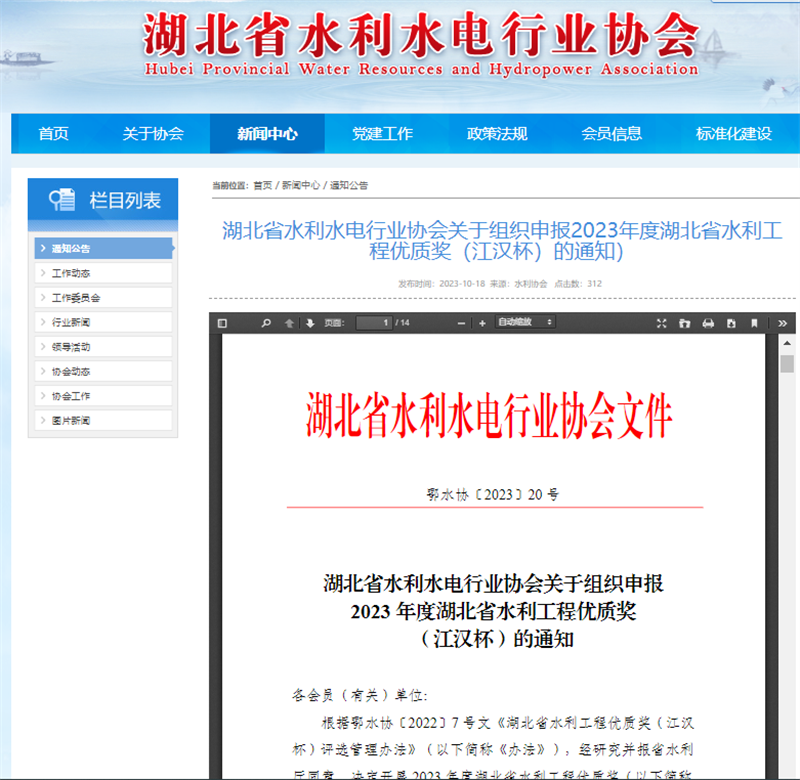Screen dimensions: 800x780
Task: Click the previous page up-arrow icon
Action: 289,323
